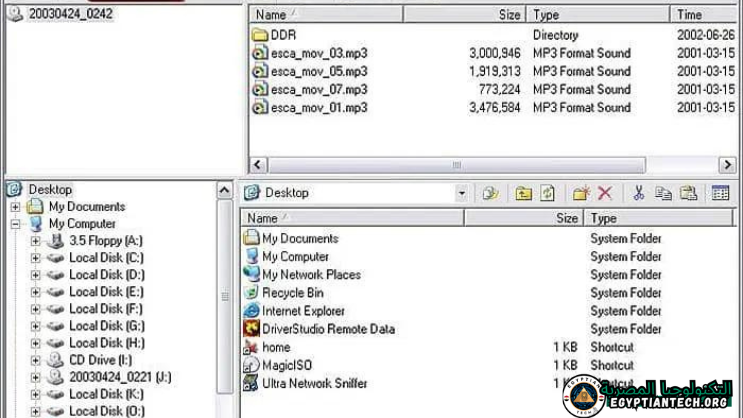Click the red Delete X icon

pyautogui.click(x=605, y=193)
